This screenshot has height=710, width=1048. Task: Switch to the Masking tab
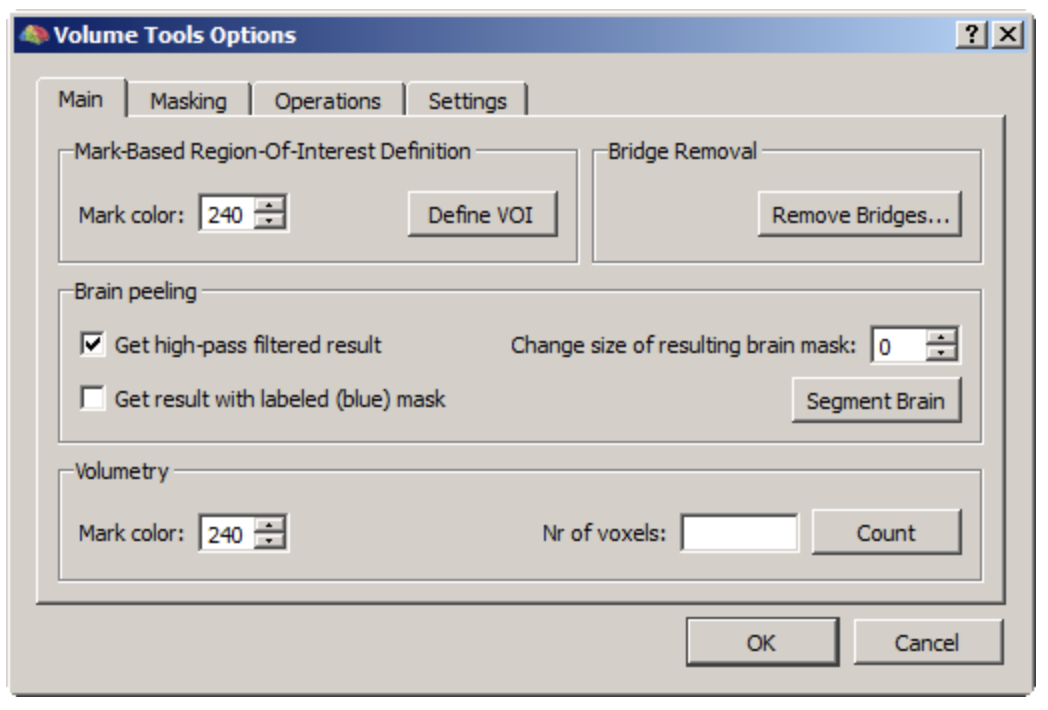coord(188,101)
